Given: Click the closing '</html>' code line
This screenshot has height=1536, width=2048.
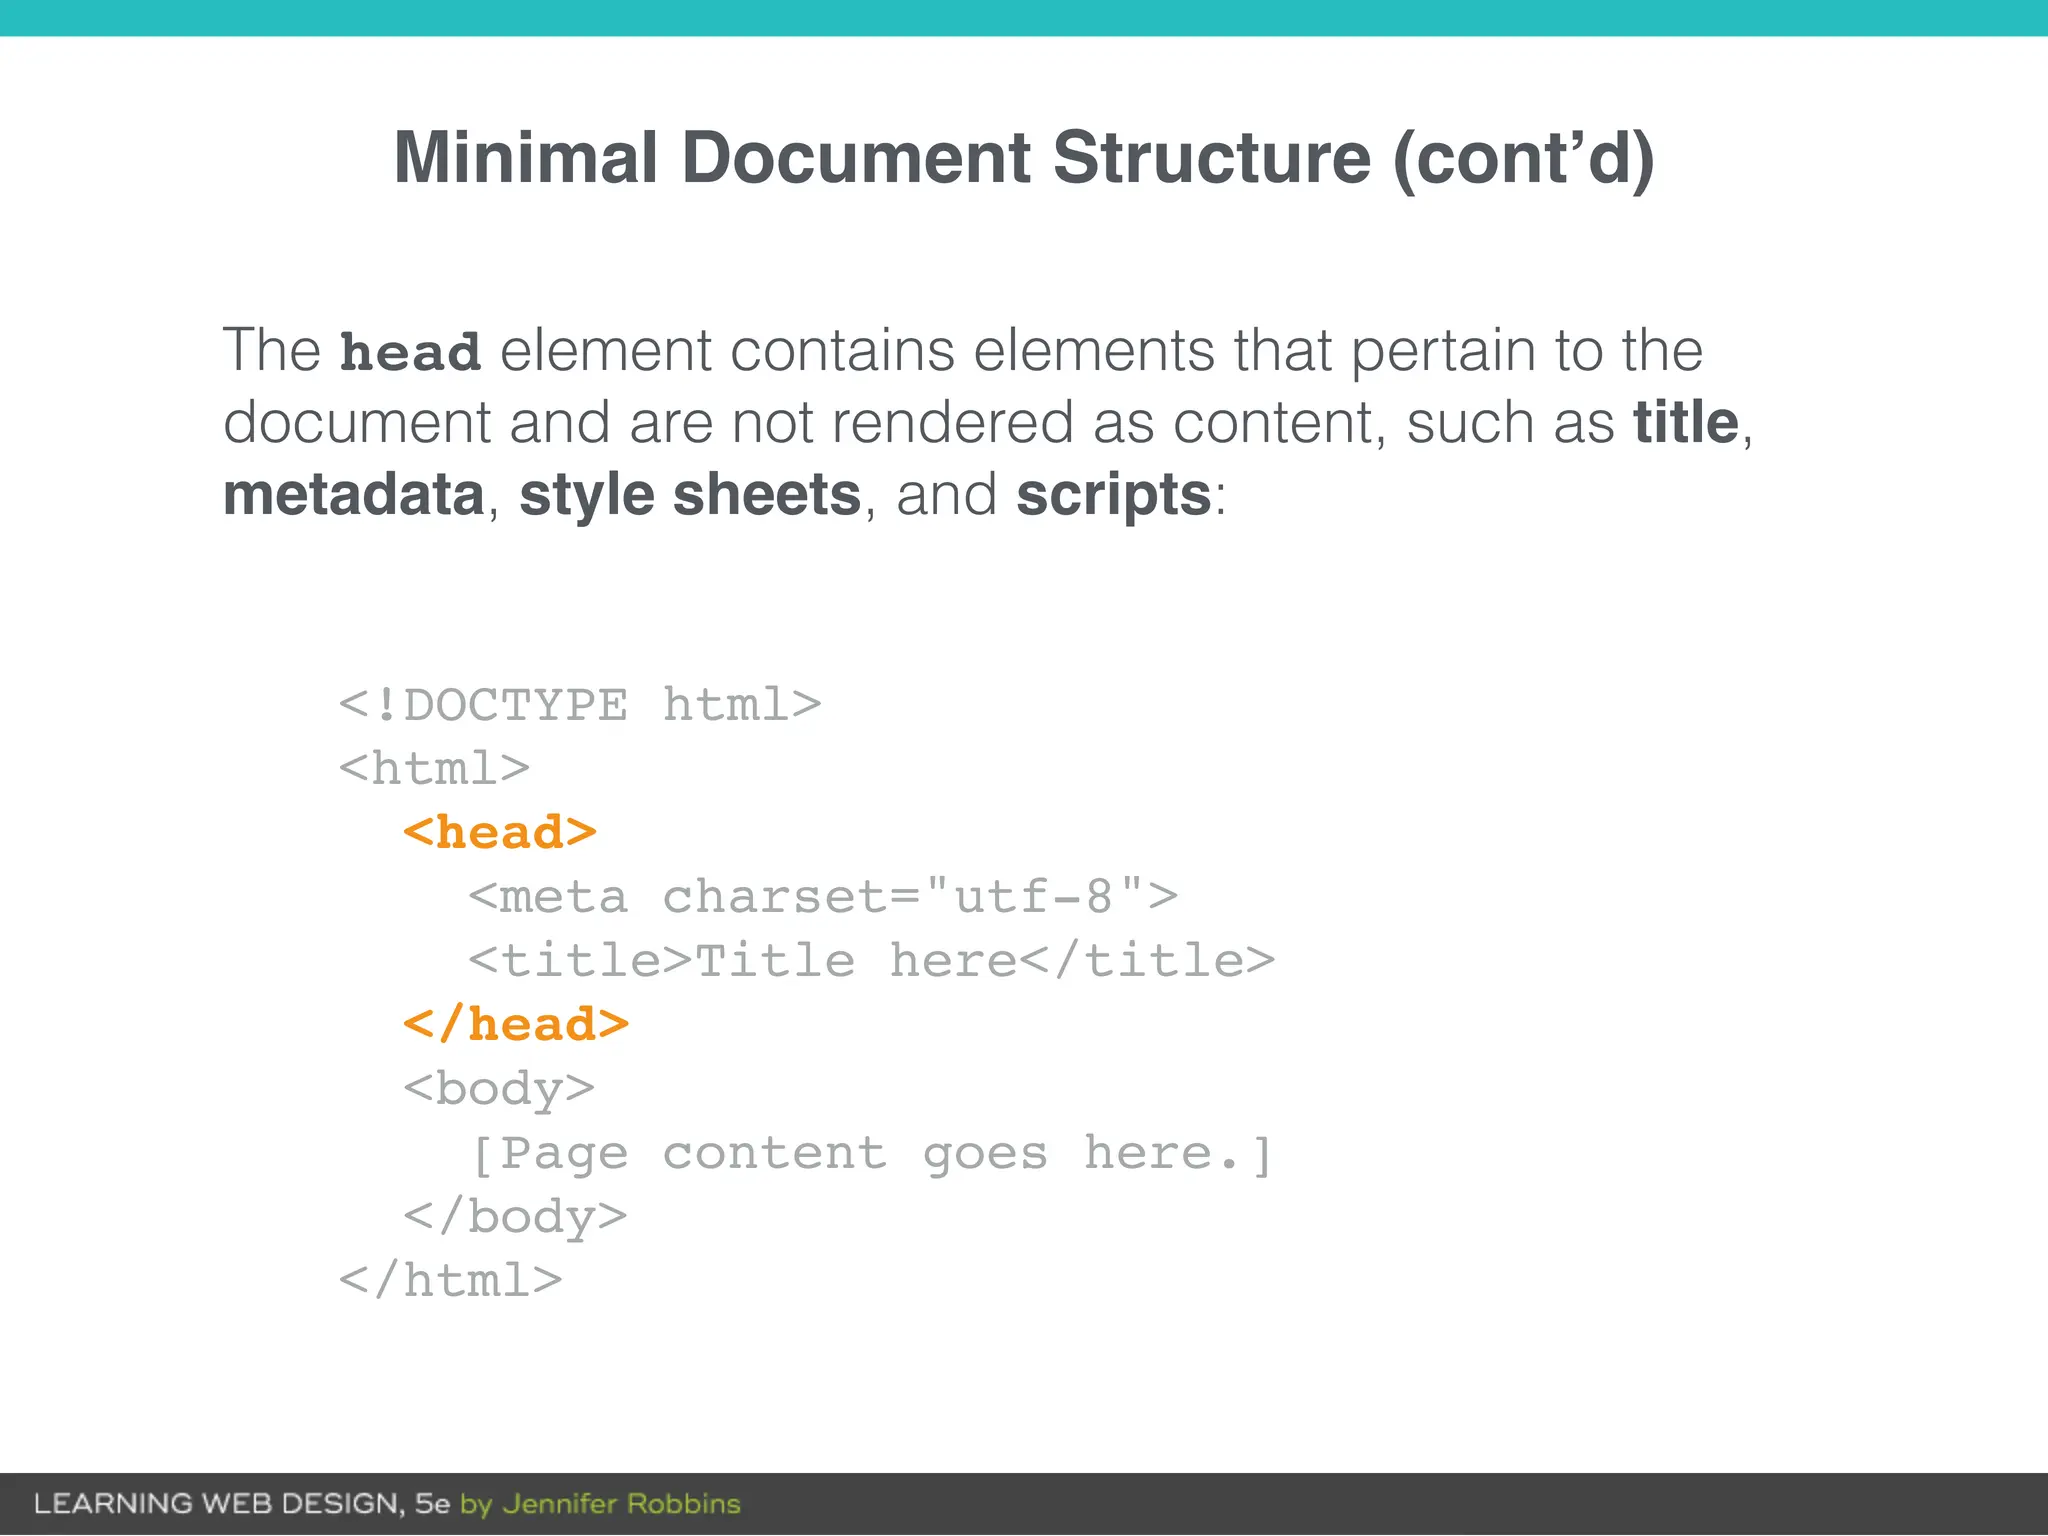Looking at the screenshot, I should coord(451,1280).
